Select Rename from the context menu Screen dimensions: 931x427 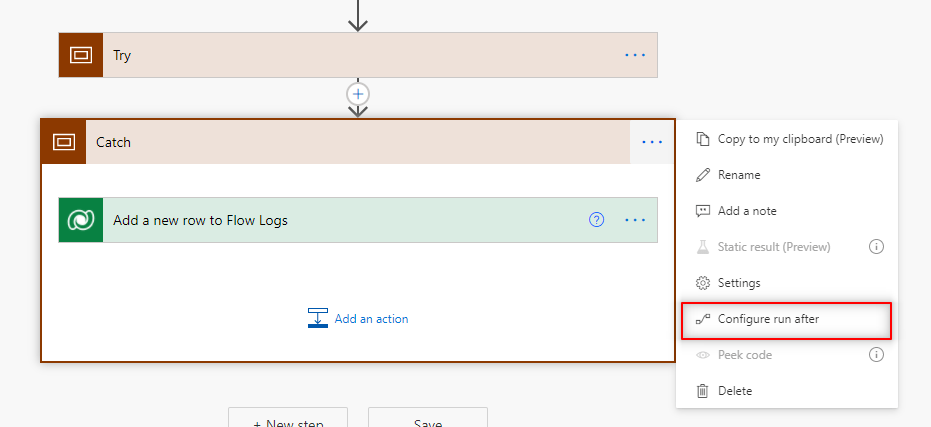point(738,175)
